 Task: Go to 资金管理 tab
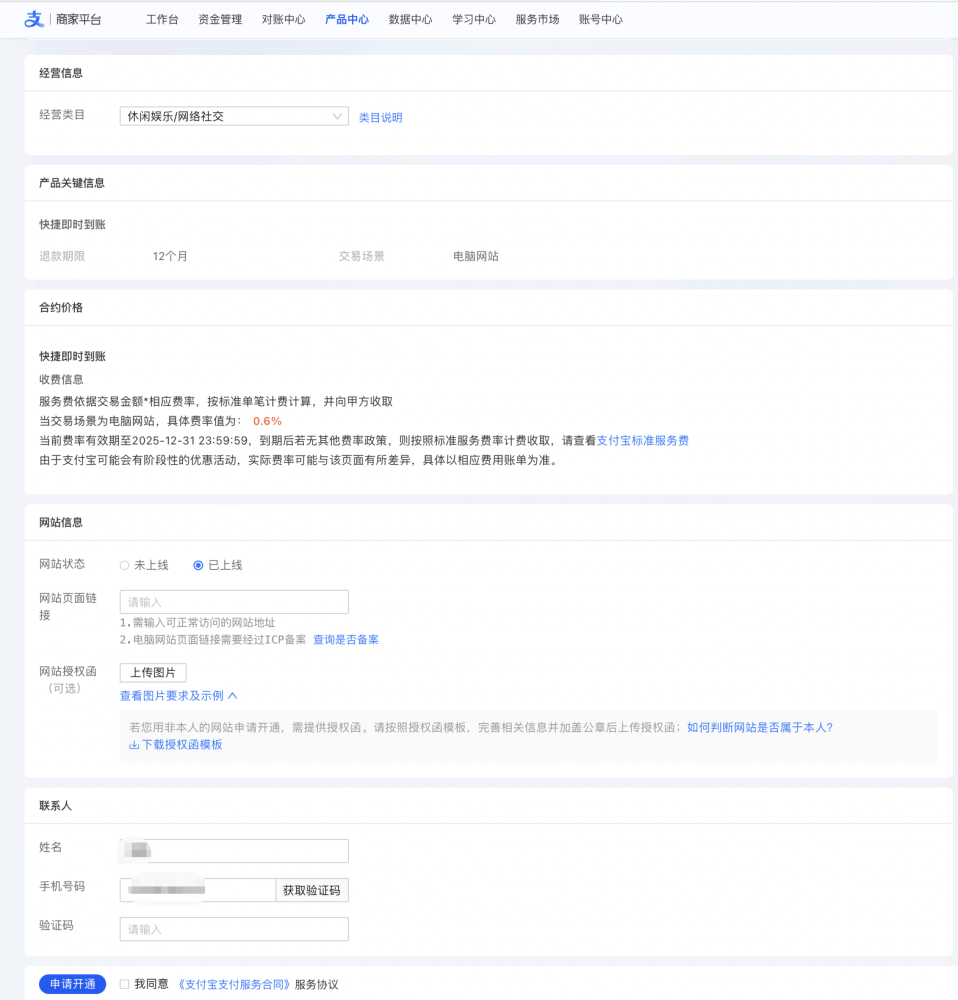220,19
